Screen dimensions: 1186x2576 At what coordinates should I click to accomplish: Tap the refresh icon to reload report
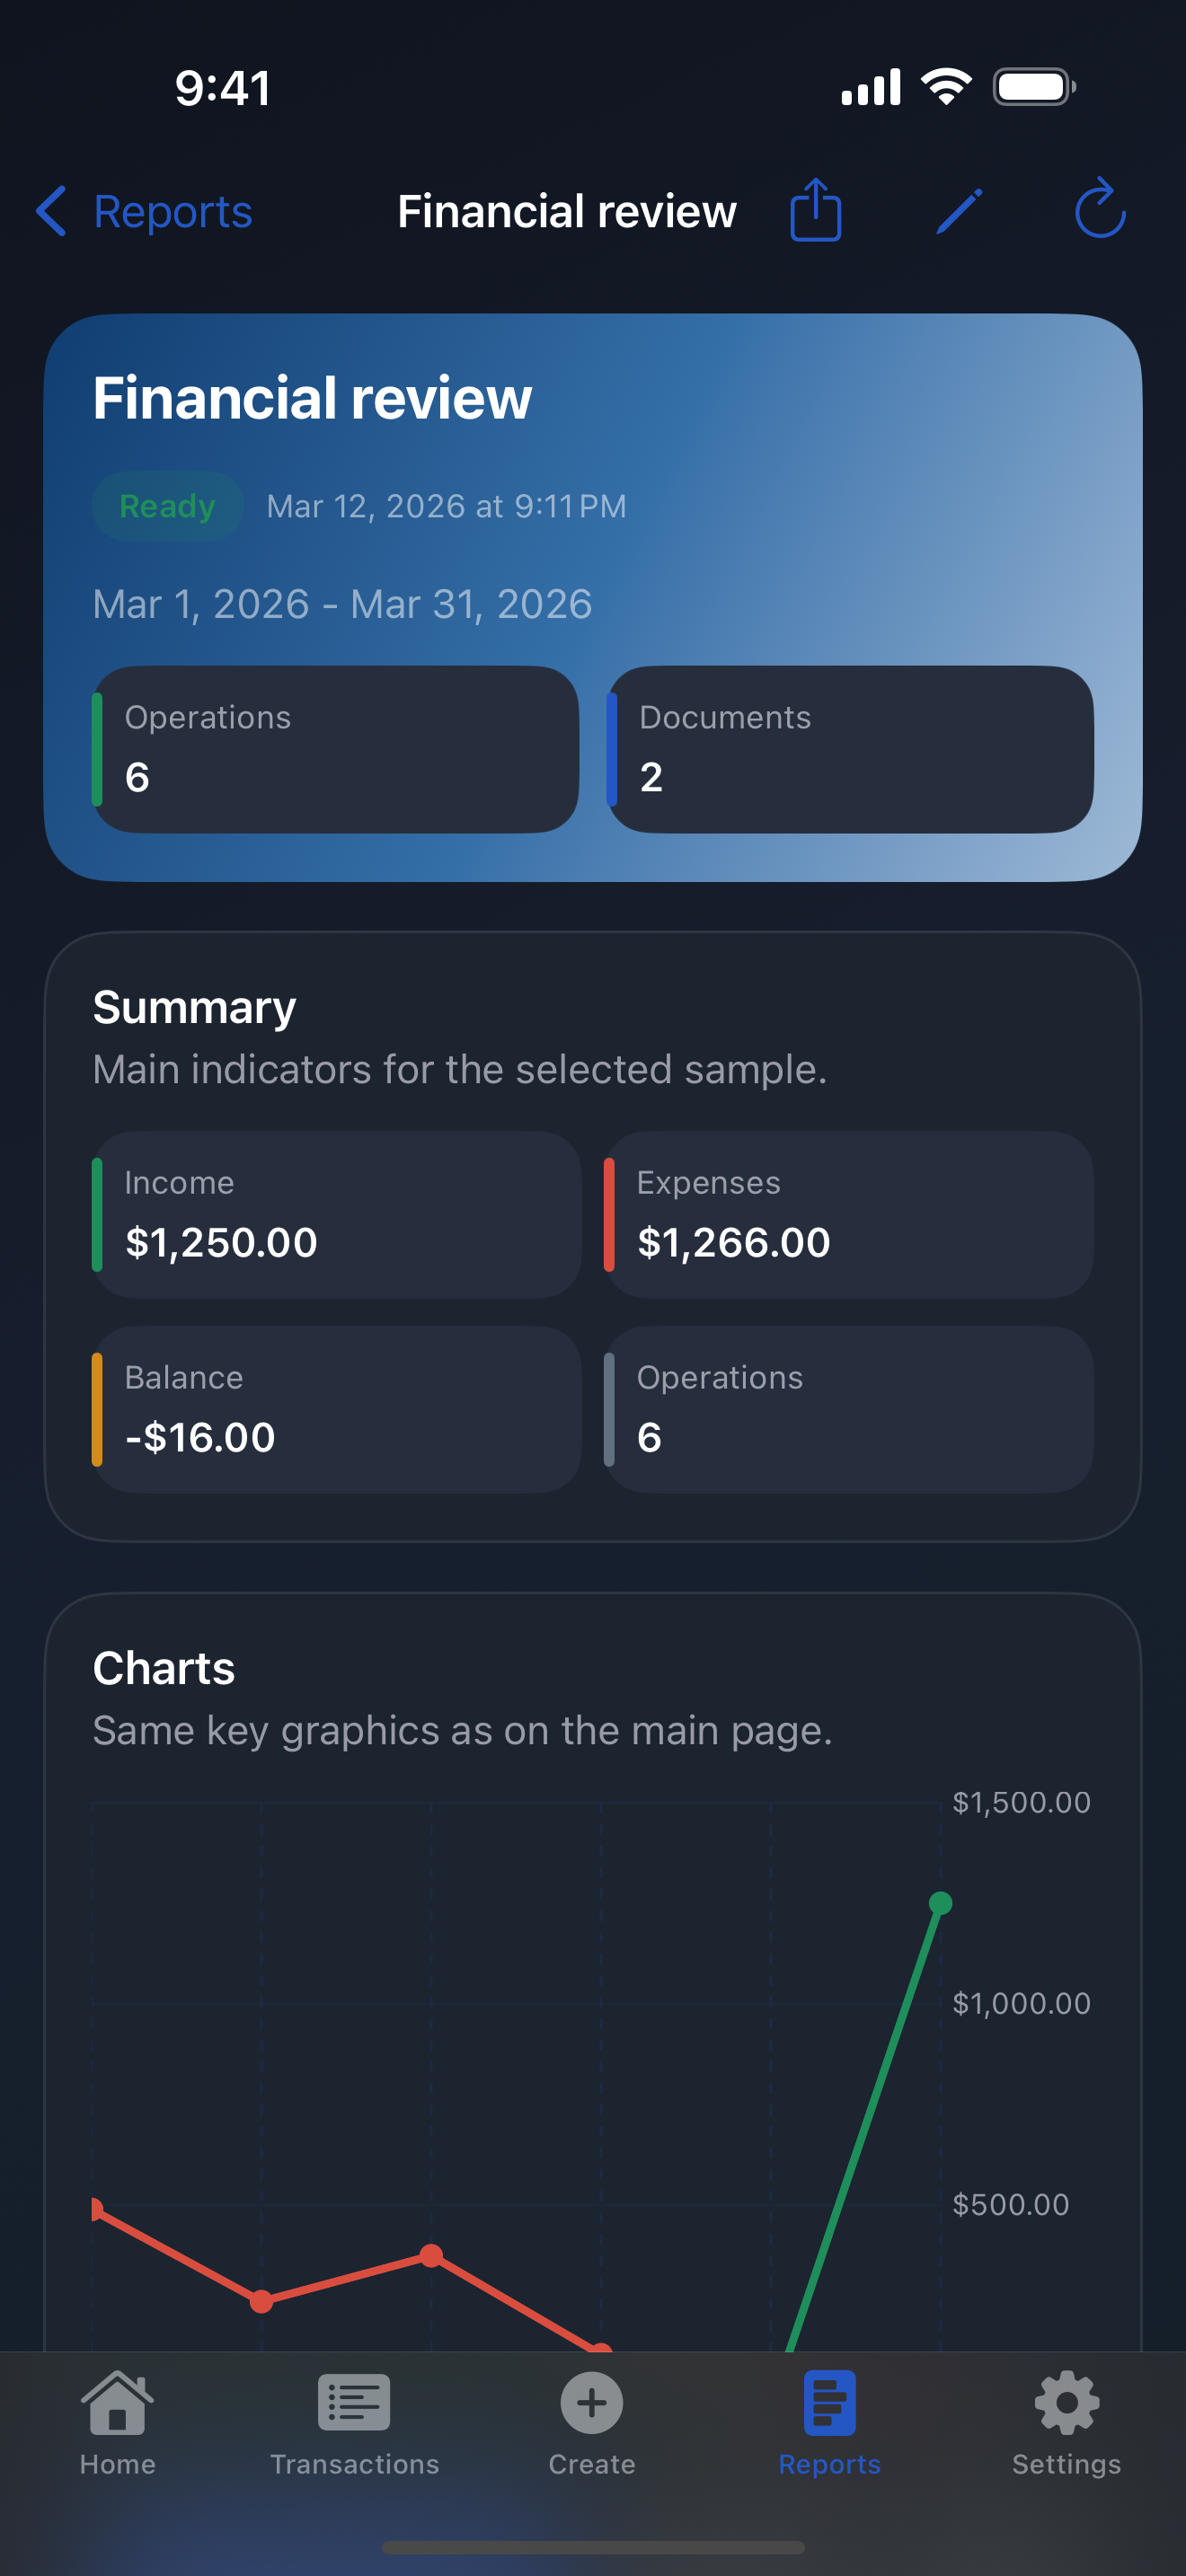pyautogui.click(x=1098, y=211)
